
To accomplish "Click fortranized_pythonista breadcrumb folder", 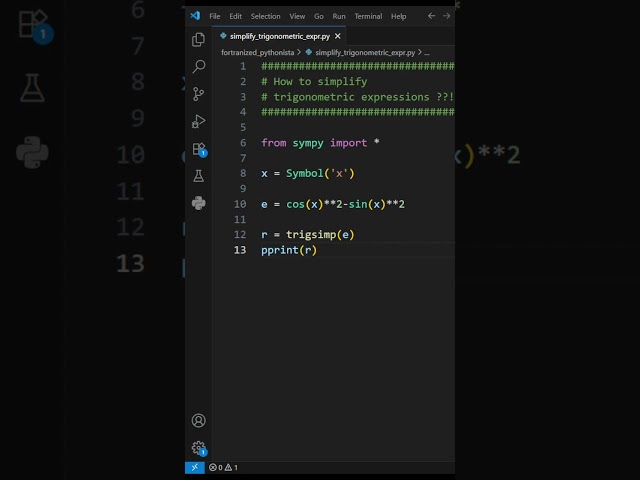I will (x=258, y=53).
